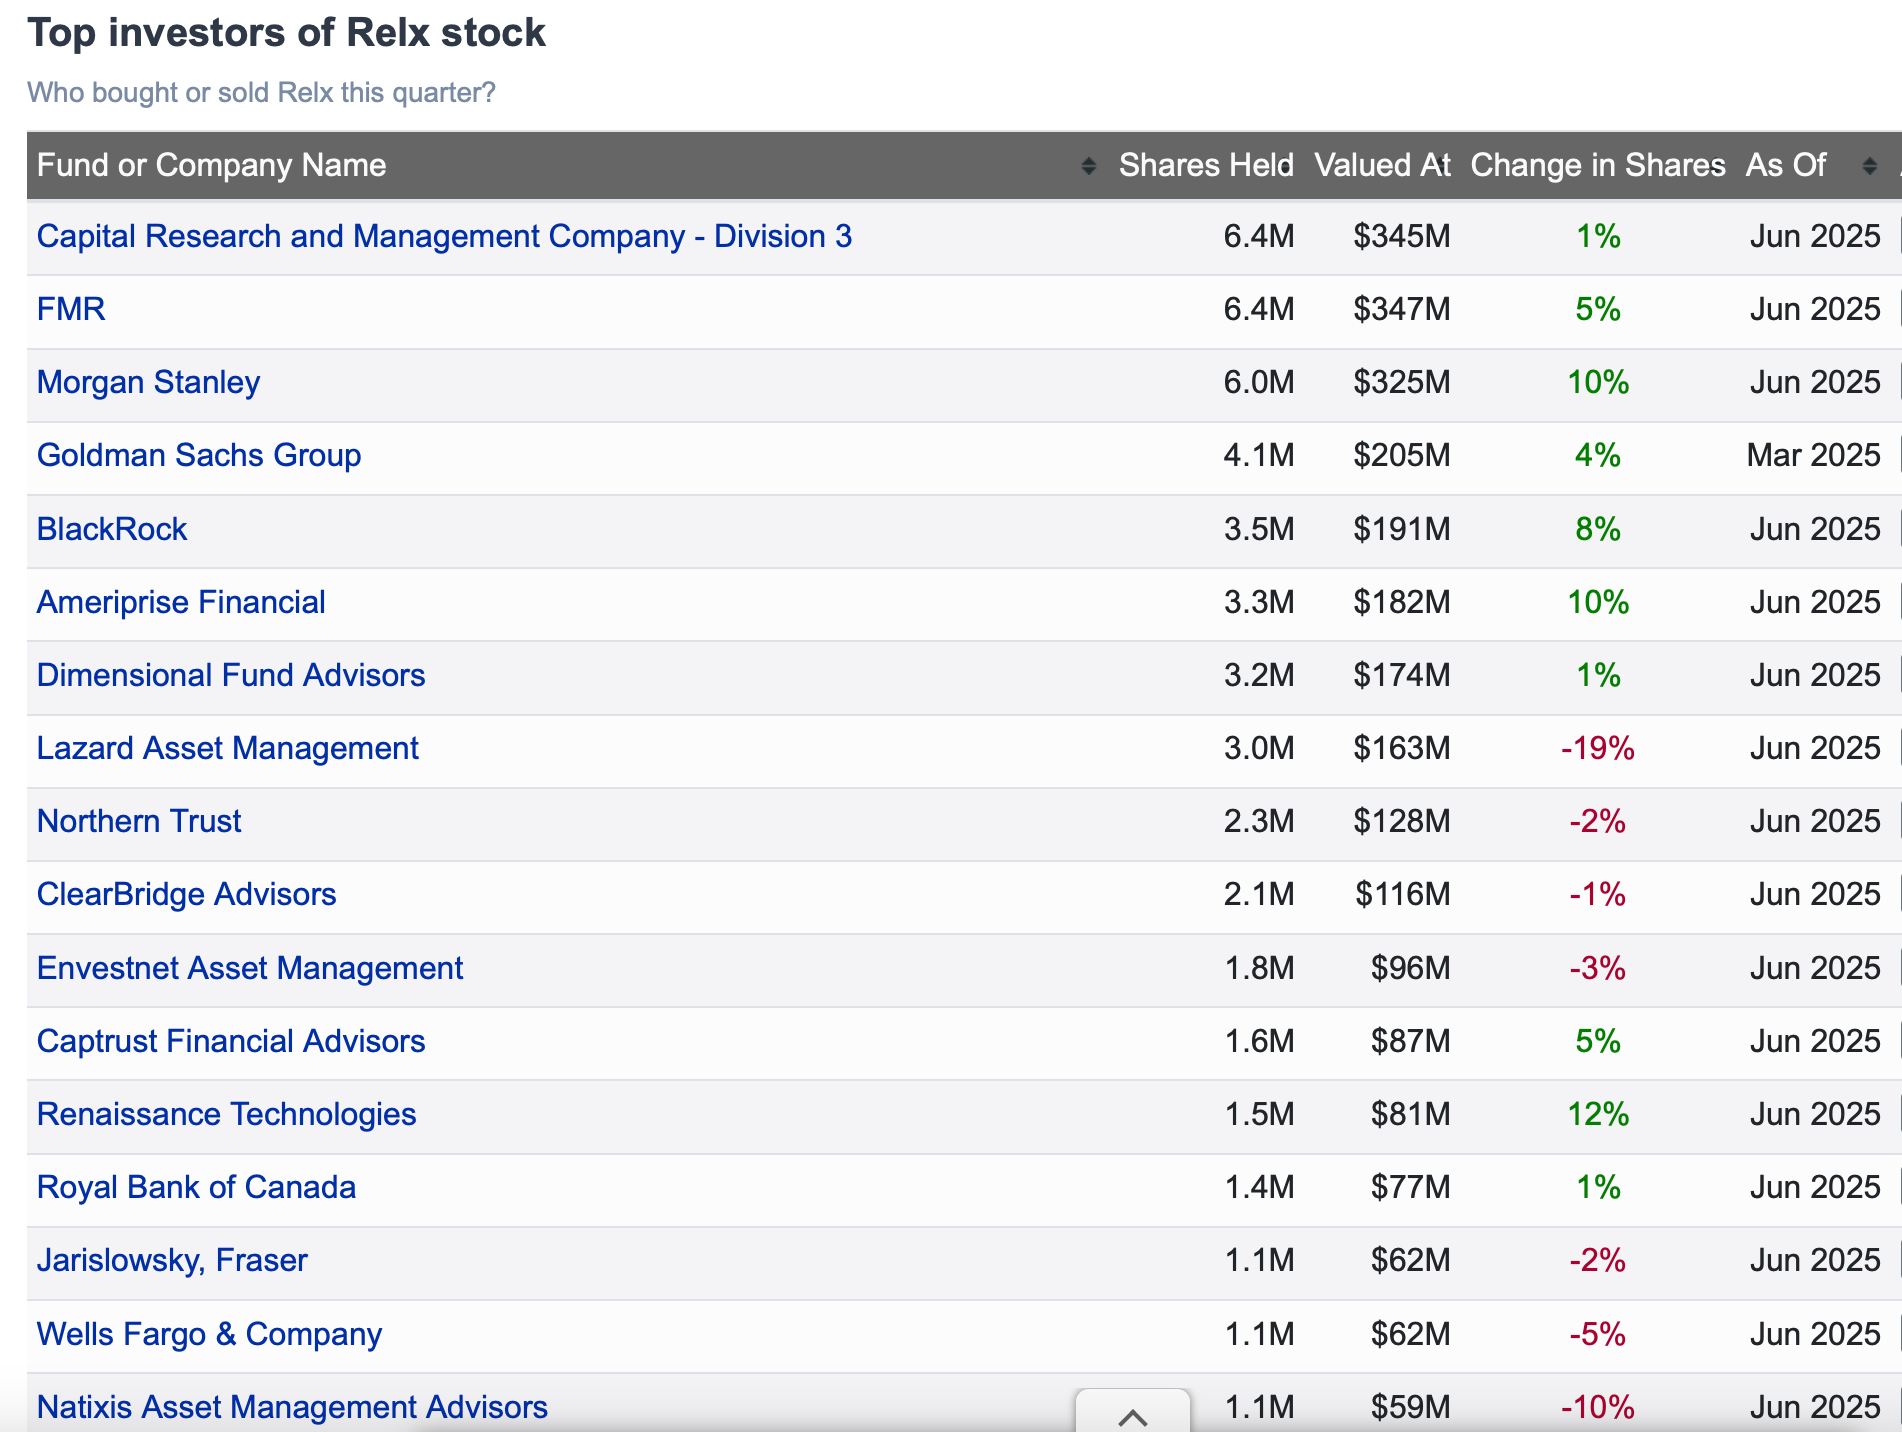Viewport: 1902px width, 1432px height.
Task: Click Shares Held column header
Action: [1206, 165]
